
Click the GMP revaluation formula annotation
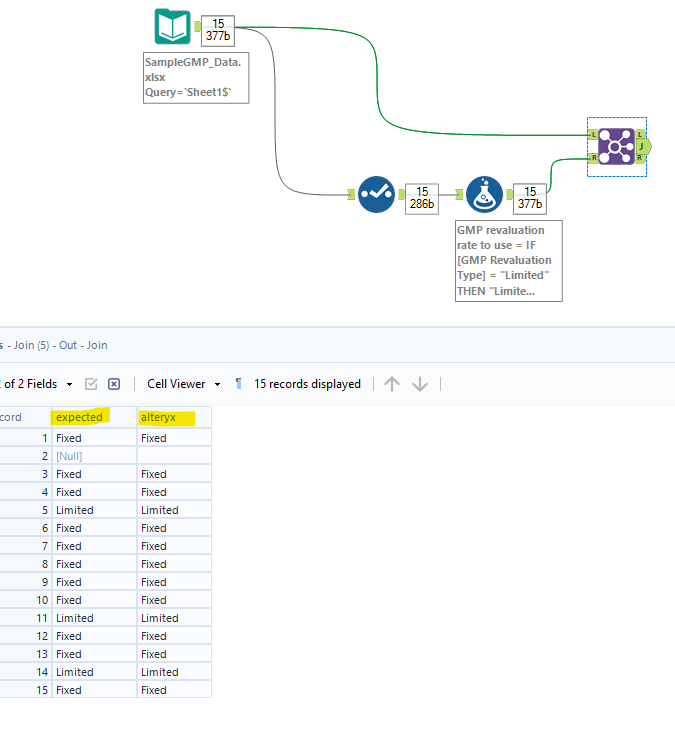pyautogui.click(x=509, y=261)
